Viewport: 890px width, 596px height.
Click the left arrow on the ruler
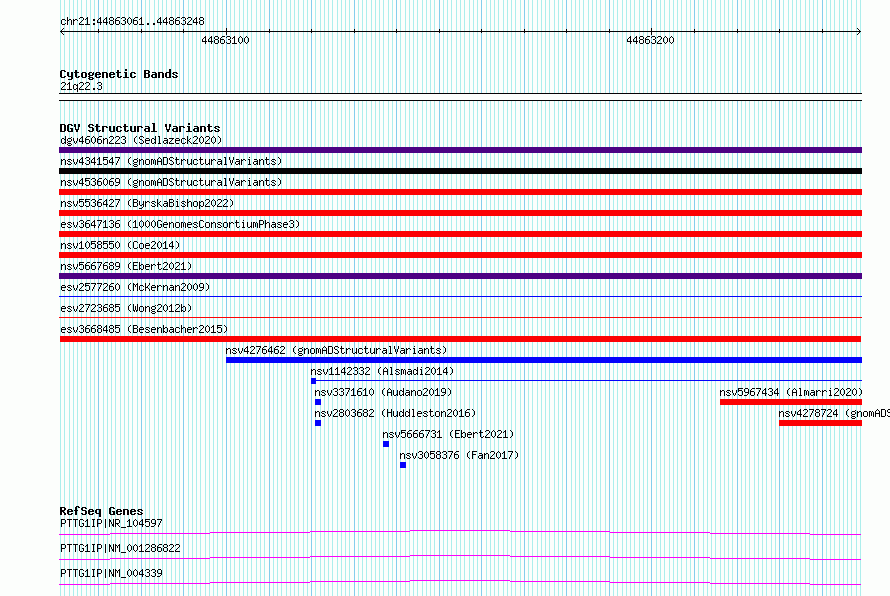pyautogui.click(x=62, y=32)
